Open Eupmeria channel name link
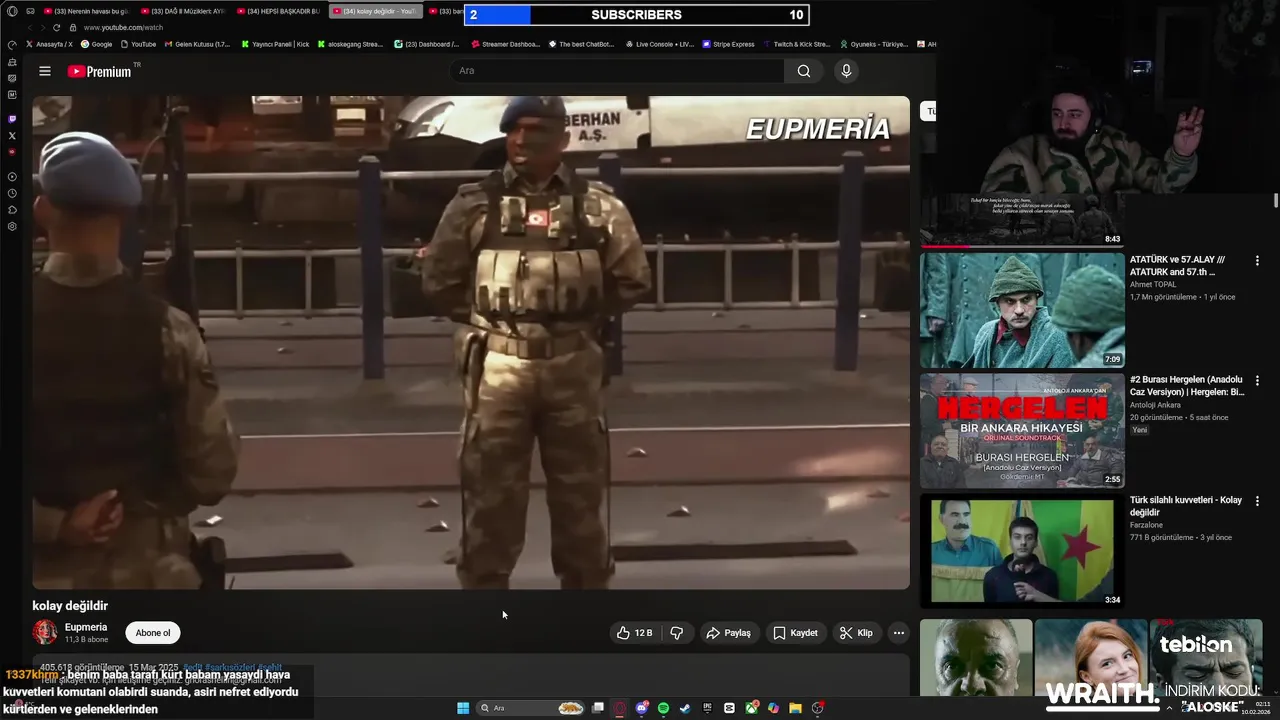The image size is (1280, 720). tap(86, 627)
